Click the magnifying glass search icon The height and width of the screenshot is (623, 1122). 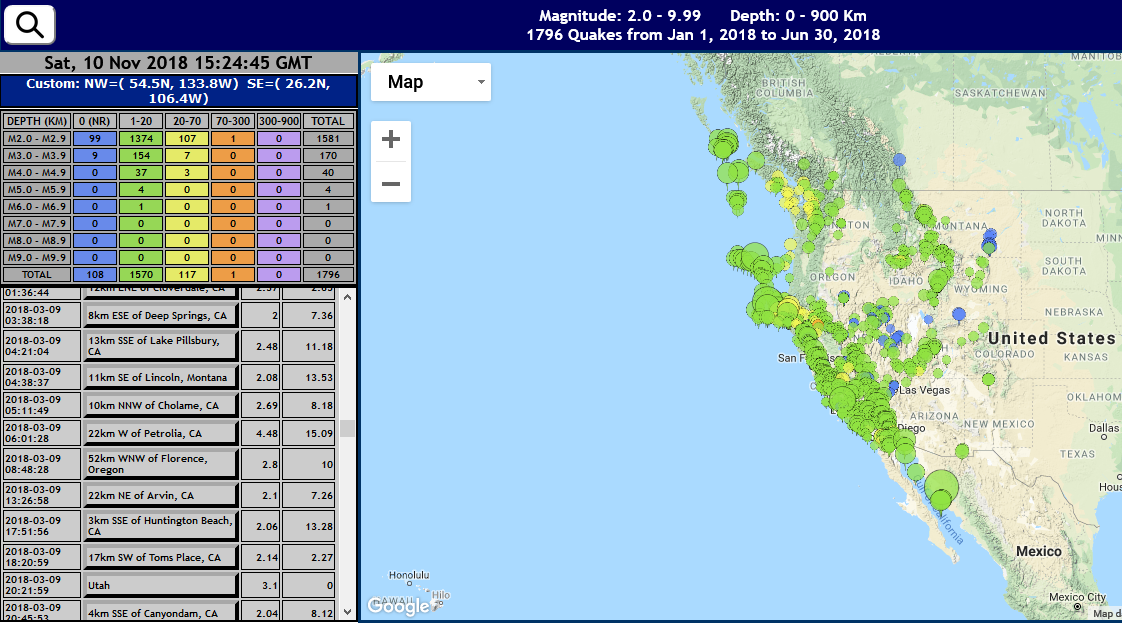[x=30, y=25]
